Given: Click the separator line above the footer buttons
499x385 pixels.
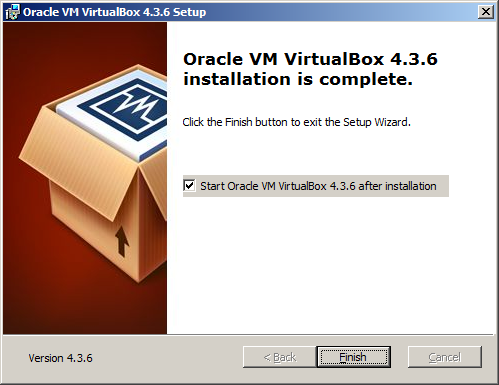Looking at the screenshot, I should 248,334.
